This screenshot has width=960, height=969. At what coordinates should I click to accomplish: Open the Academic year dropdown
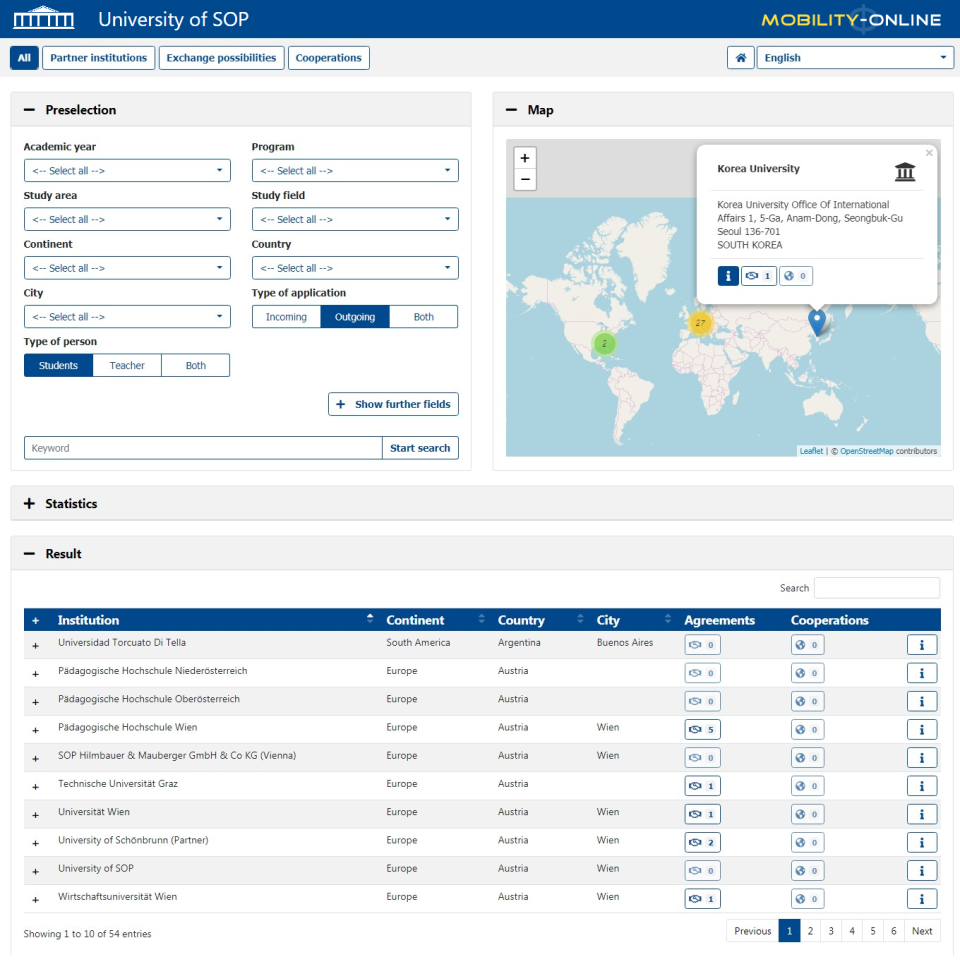click(x=127, y=170)
